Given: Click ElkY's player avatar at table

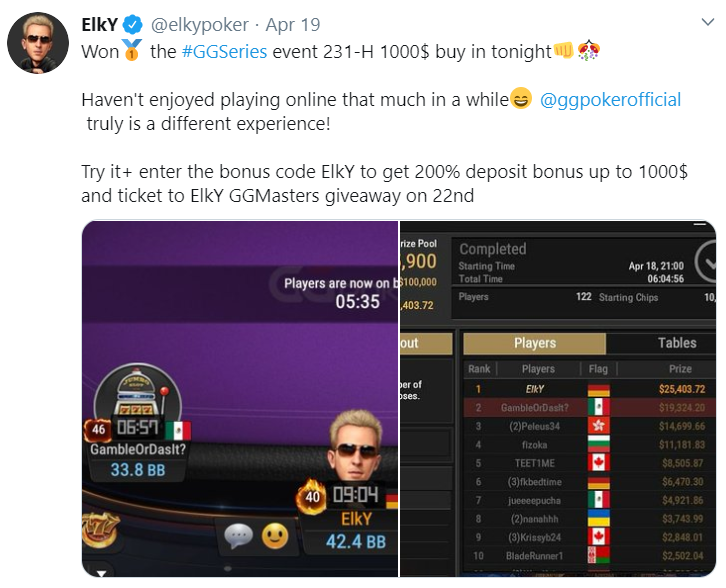Looking at the screenshot, I should tap(356, 445).
